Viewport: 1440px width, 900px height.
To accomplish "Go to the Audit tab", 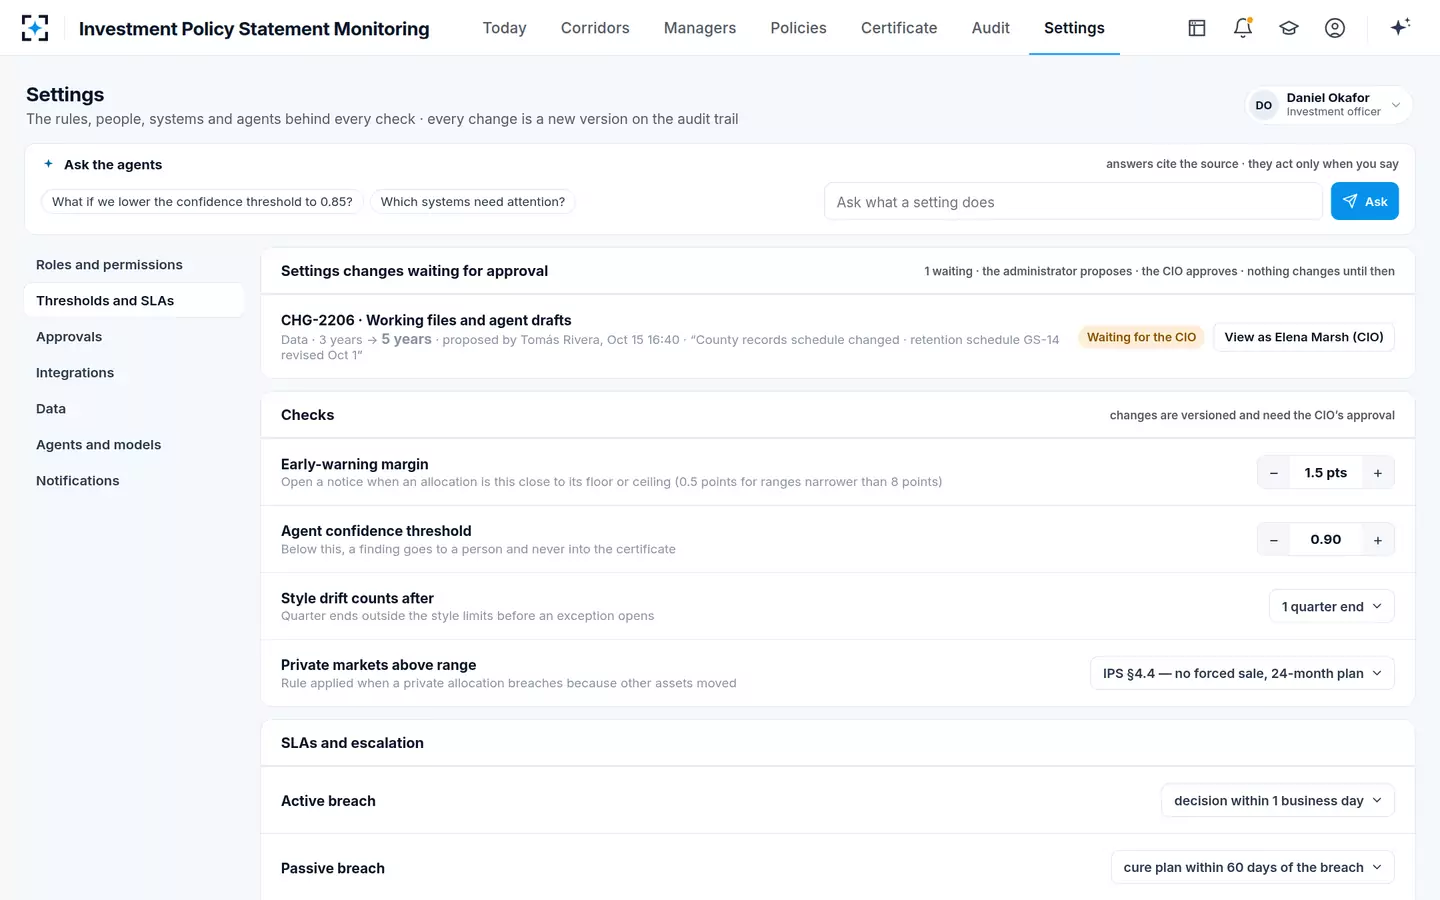I will pos(991,28).
